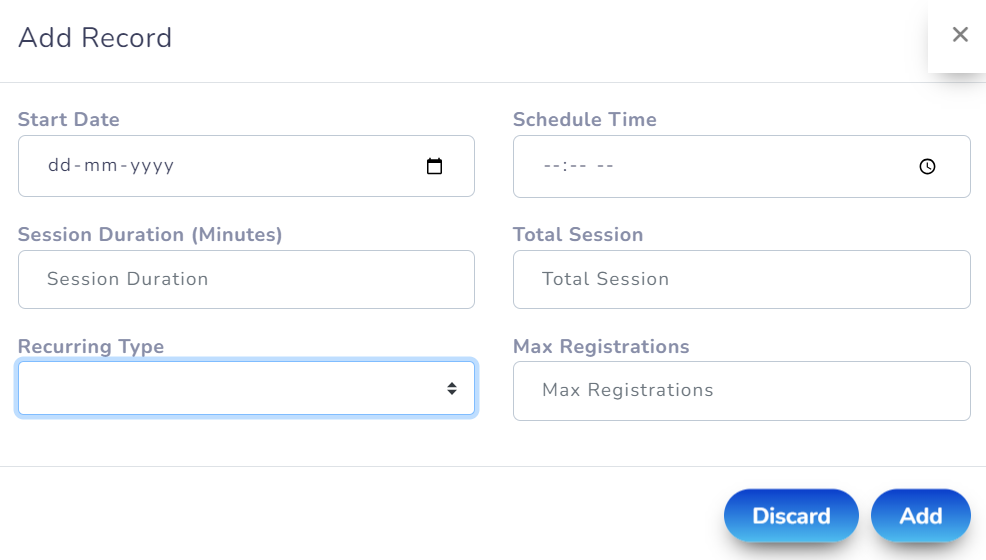Open the Start Date calendar picker

pos(434,167)
